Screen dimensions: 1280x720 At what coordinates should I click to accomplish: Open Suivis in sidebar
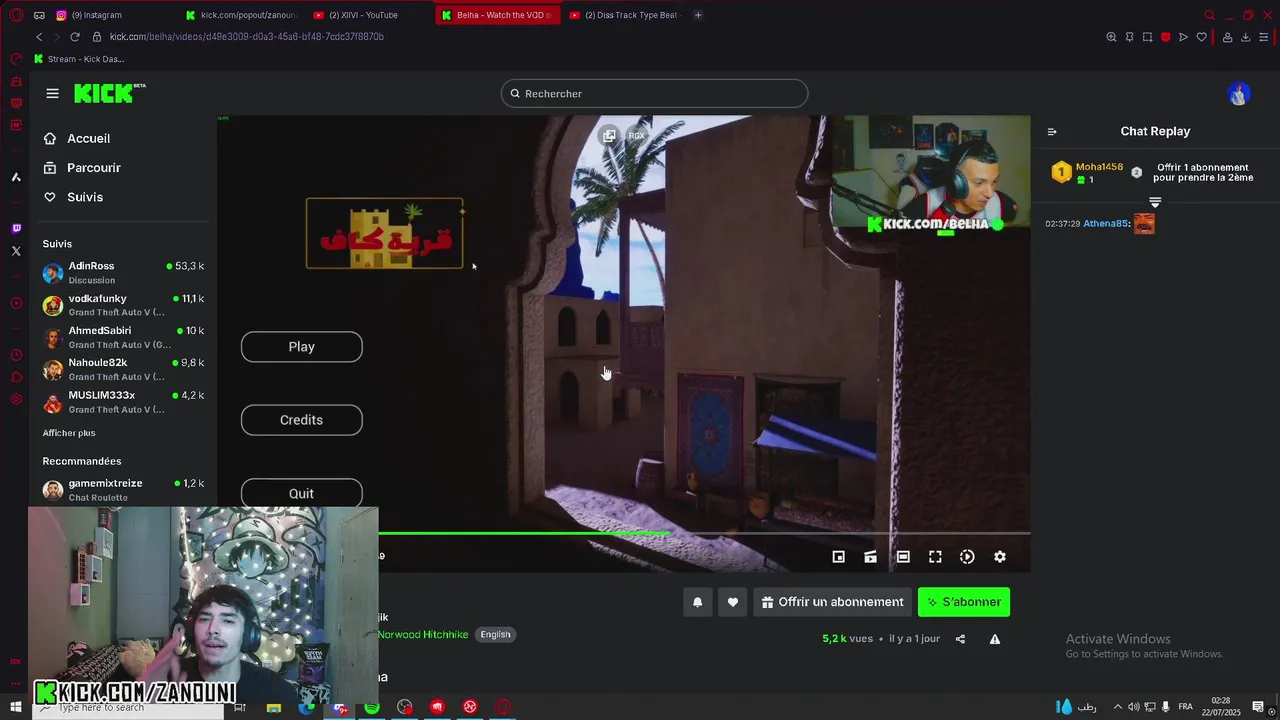click(x=73, y=197)
